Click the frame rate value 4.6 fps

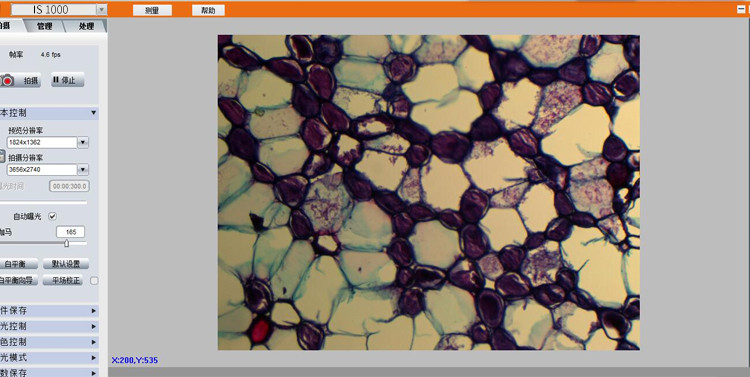point(51,55)
